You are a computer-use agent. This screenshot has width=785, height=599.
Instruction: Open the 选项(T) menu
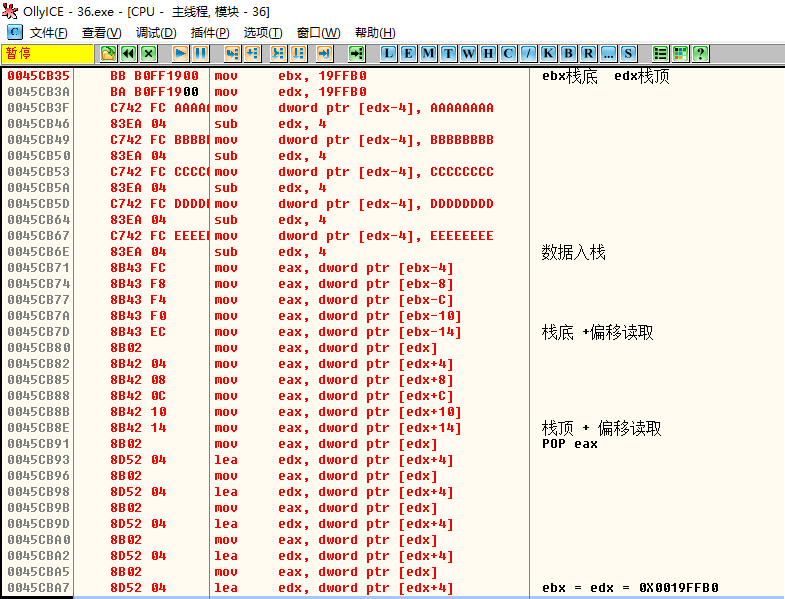(x=263, y=33)
